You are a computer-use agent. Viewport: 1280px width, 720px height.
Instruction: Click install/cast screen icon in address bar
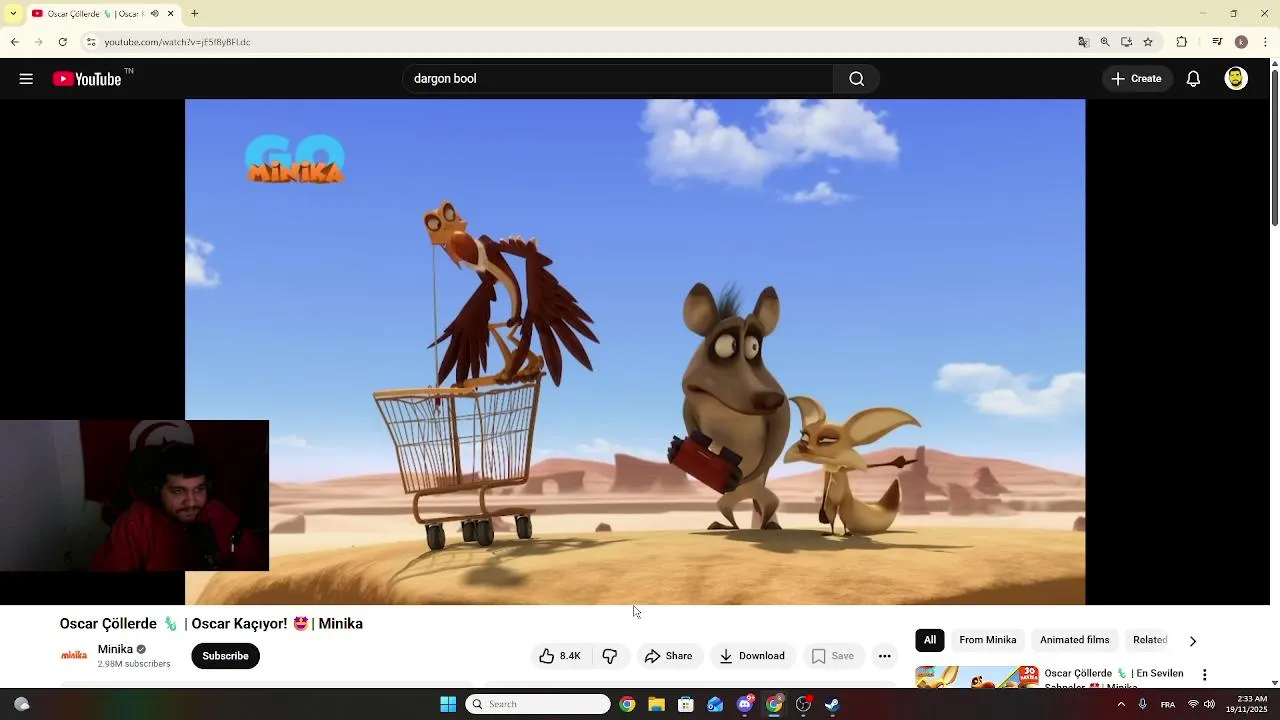1126,42
